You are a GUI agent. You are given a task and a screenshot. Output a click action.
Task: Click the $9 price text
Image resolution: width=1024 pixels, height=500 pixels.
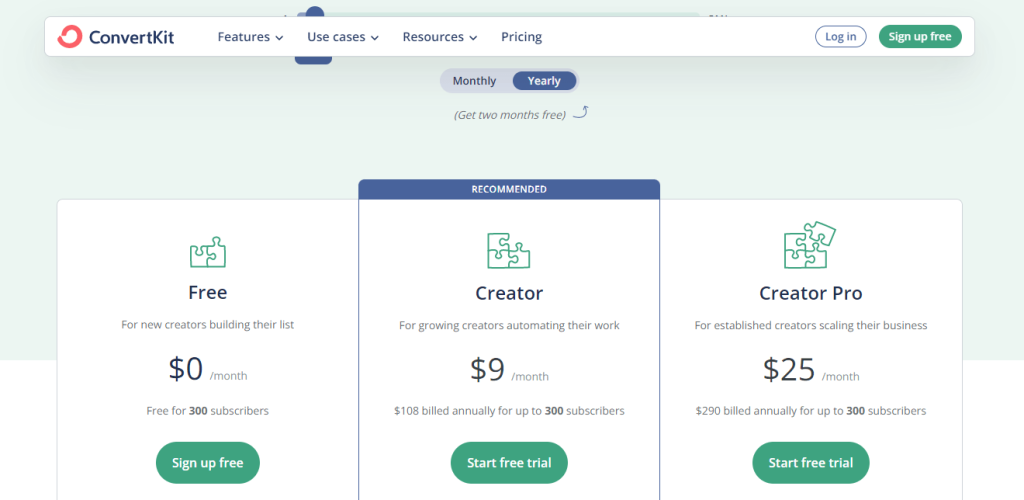487,369
